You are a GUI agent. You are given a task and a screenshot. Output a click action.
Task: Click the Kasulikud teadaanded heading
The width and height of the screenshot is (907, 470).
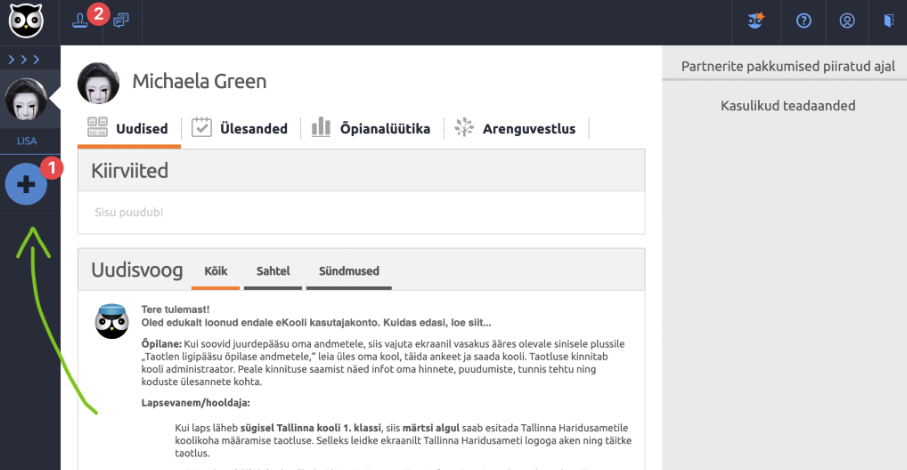[x=787, y=105]
